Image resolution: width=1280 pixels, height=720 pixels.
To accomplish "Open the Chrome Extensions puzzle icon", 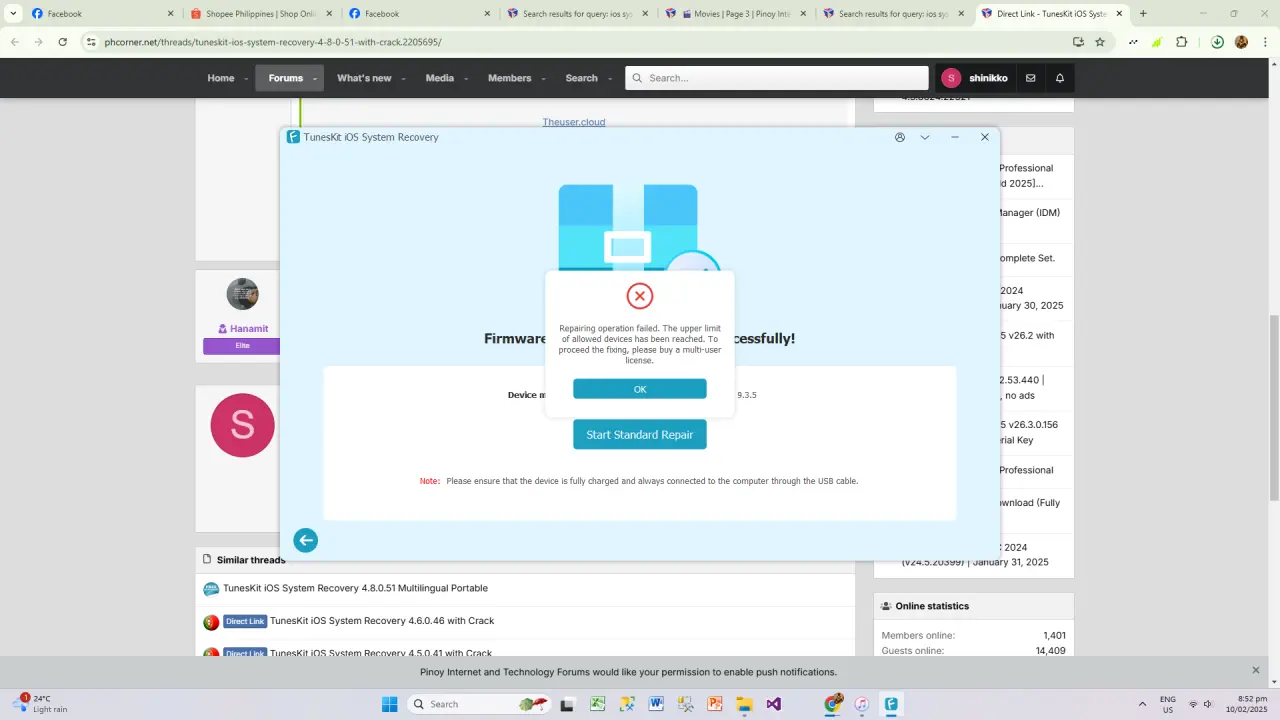I will tap(1182, 42).
